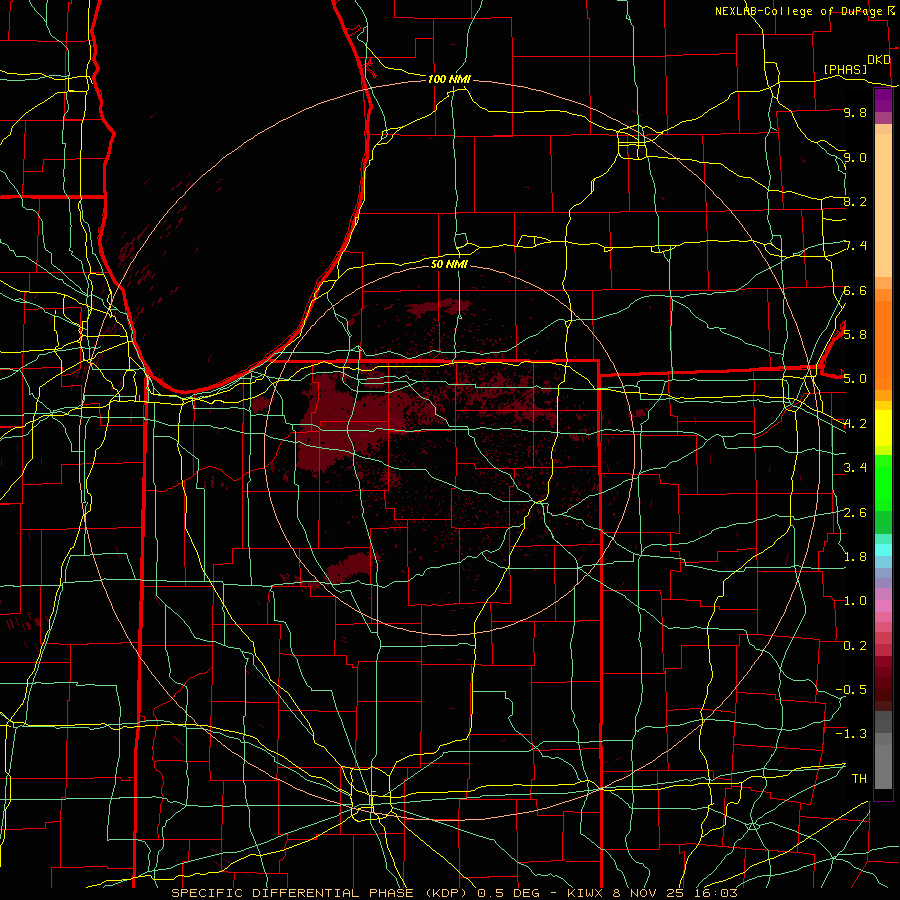Click the 8.2 scale value

855,201
